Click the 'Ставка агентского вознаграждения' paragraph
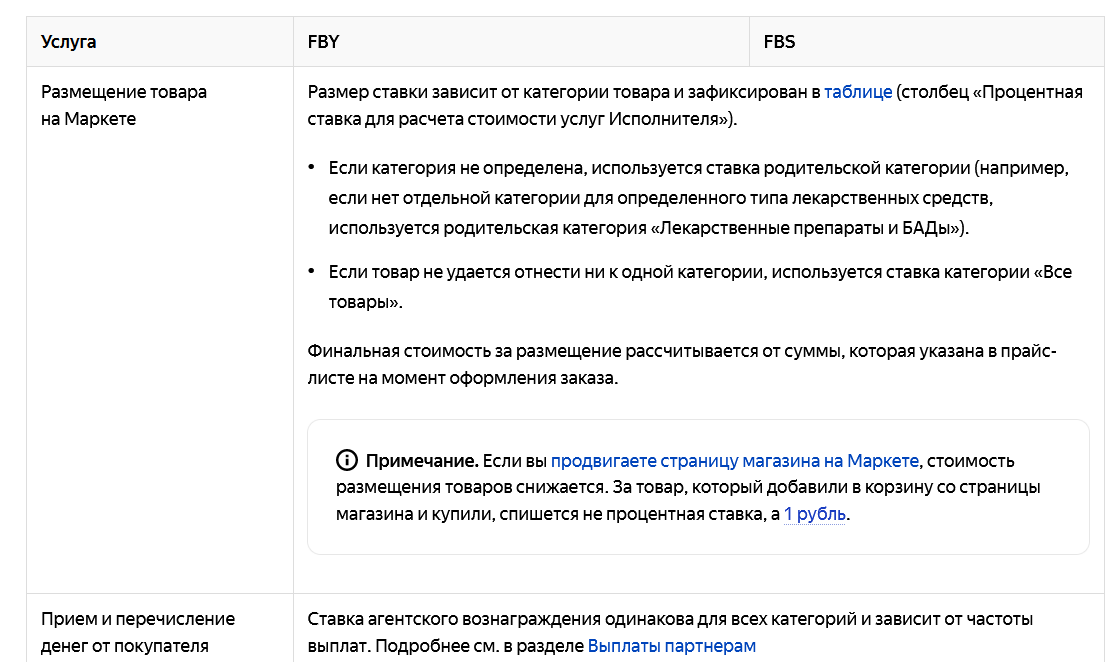 (x=670, y=633)
